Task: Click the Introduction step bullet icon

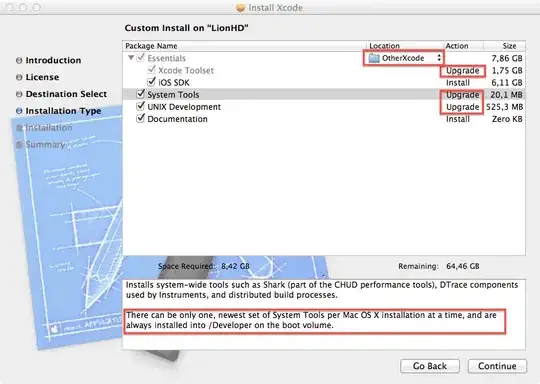Action: coord(19,61)
